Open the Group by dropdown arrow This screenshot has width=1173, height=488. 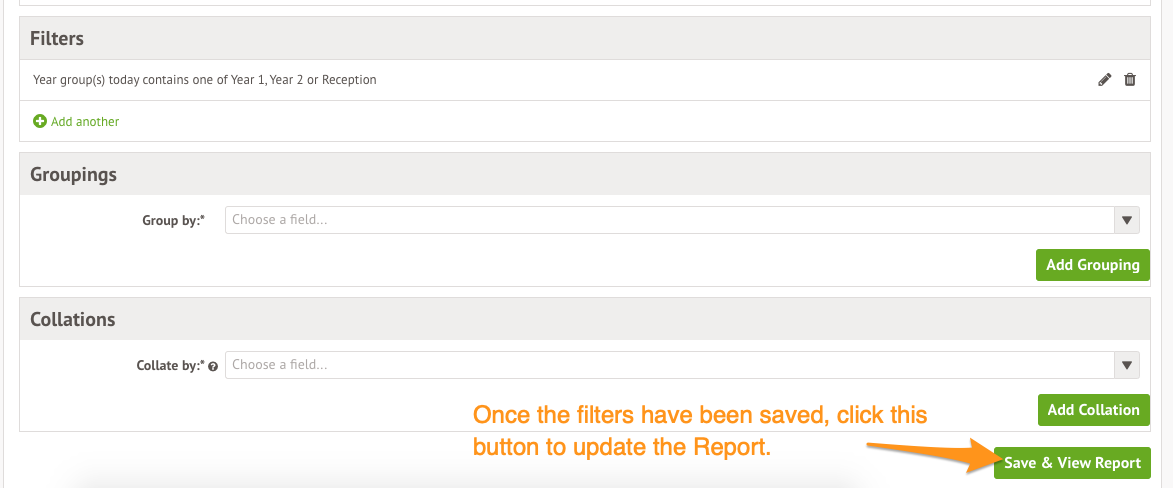[1127, 220]
